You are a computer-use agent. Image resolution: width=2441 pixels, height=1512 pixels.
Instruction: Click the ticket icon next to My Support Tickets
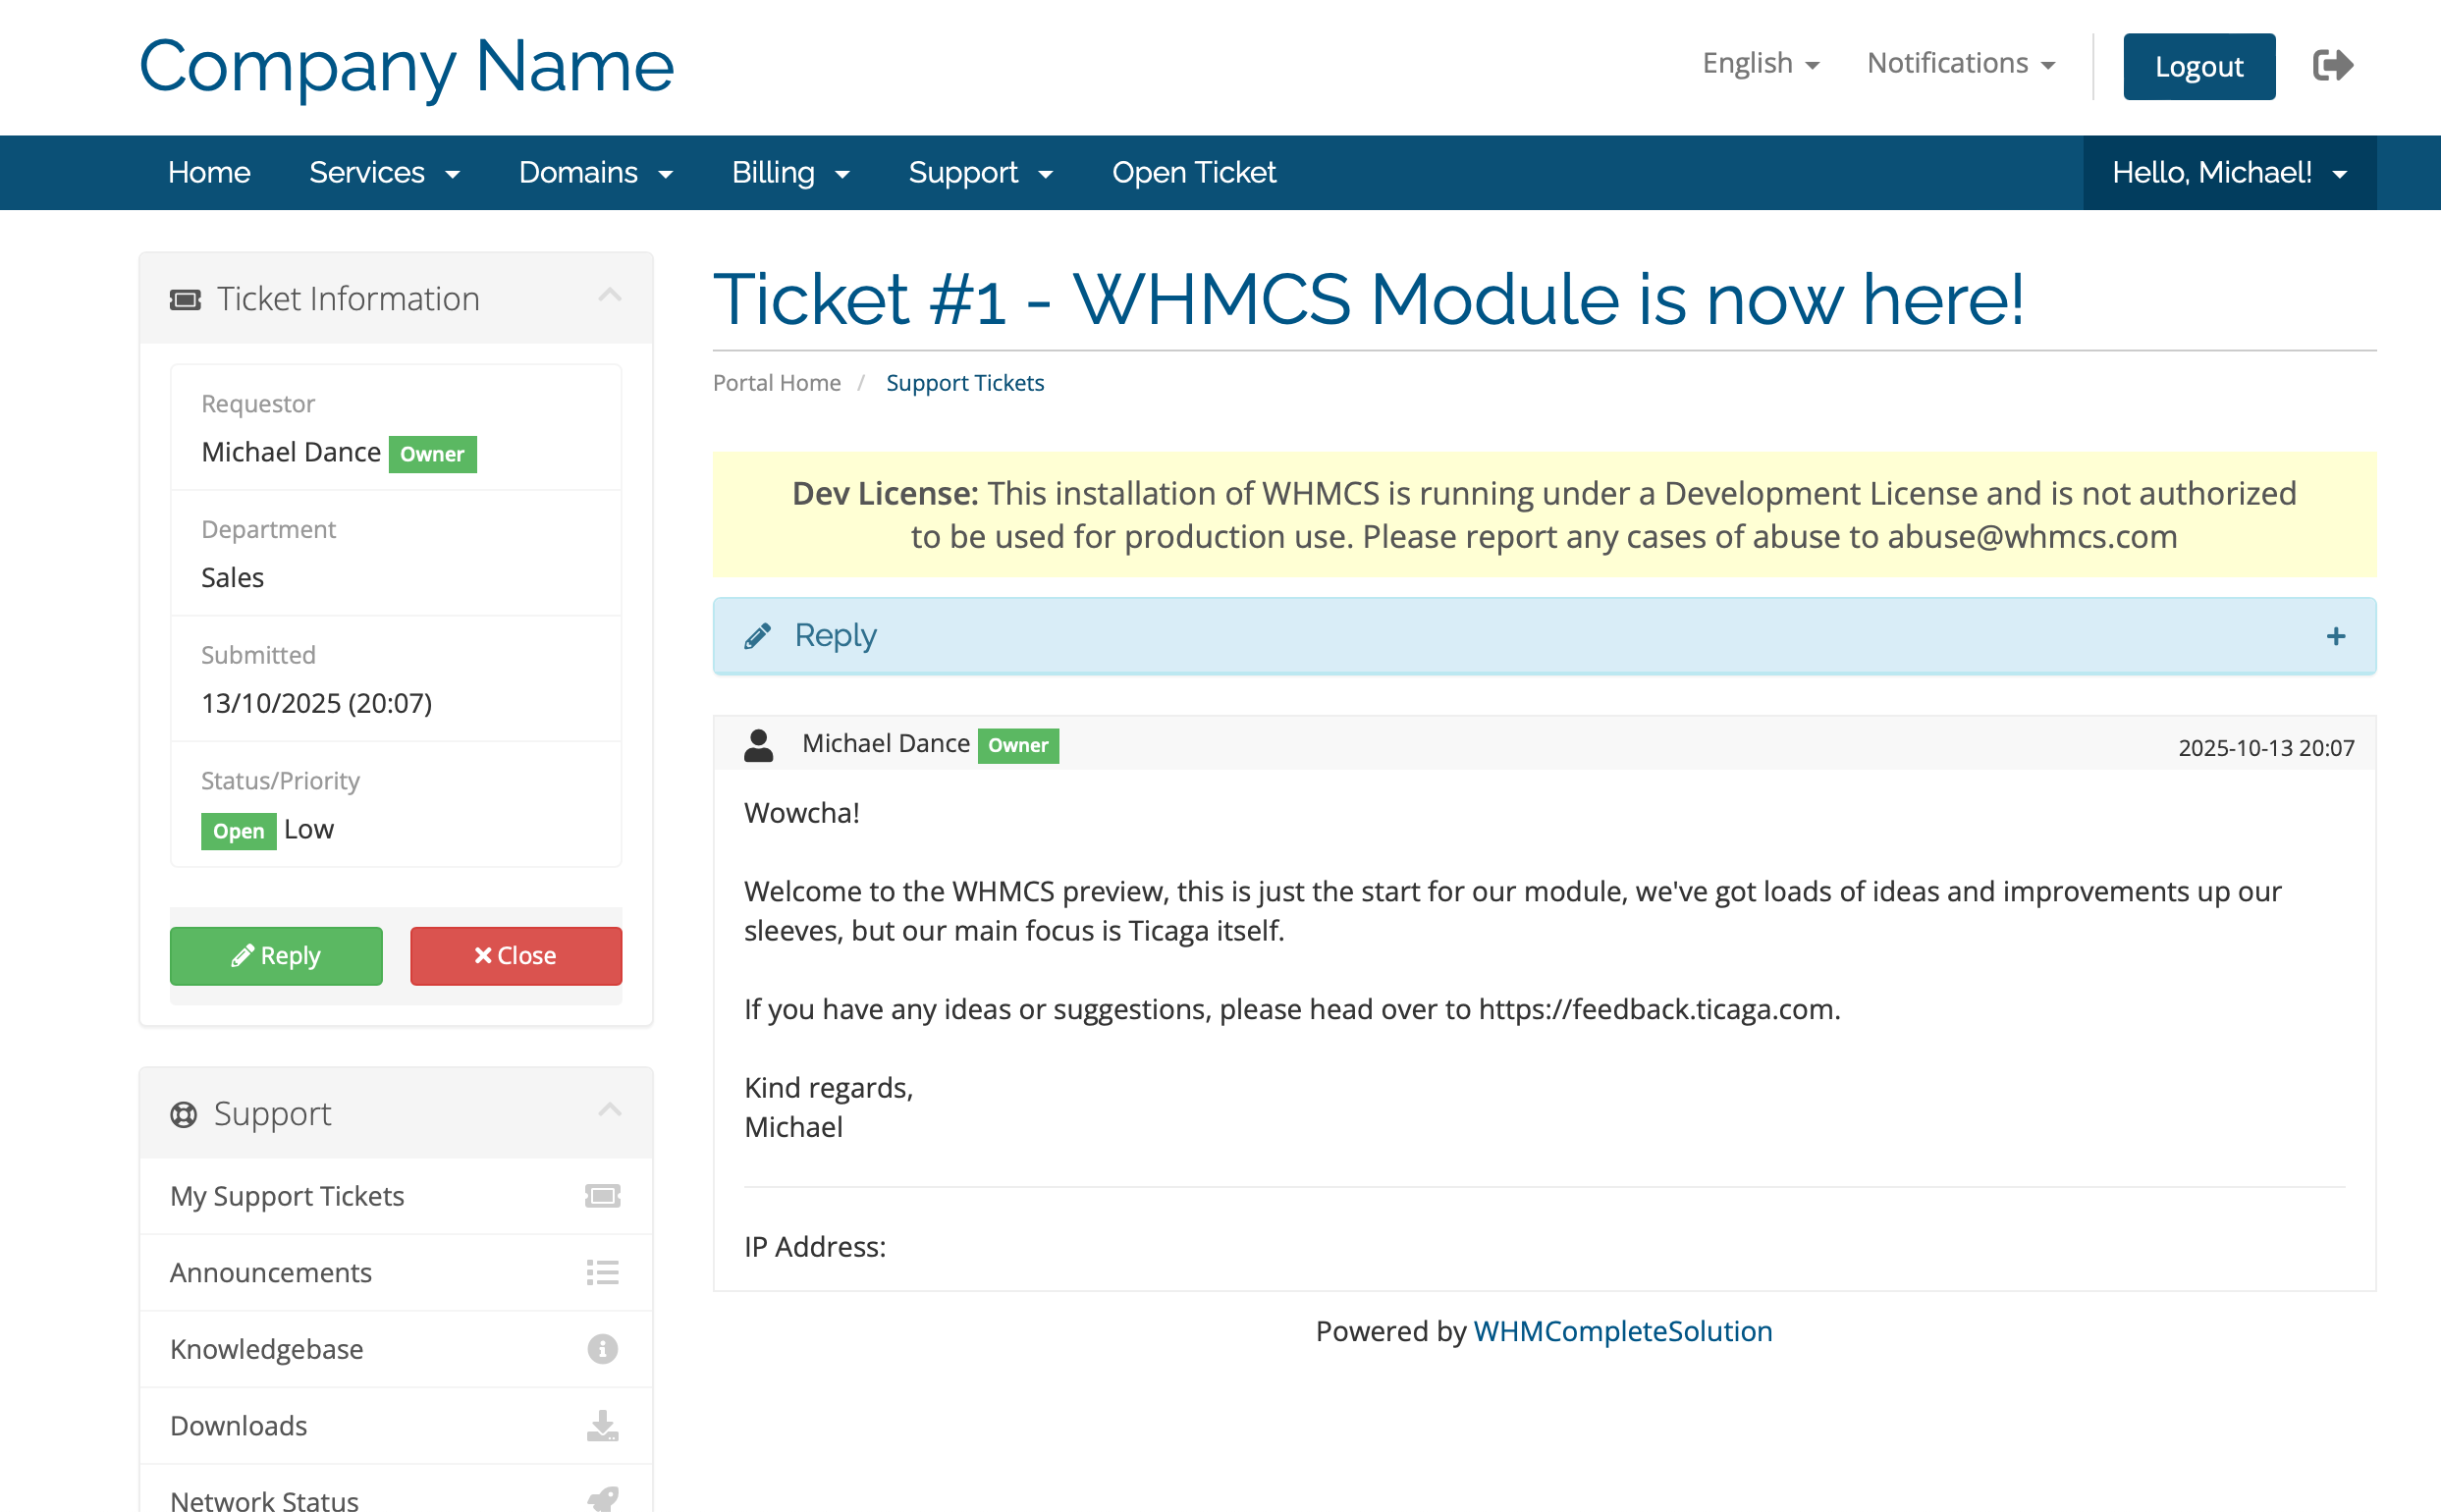tap(602, 1196)
